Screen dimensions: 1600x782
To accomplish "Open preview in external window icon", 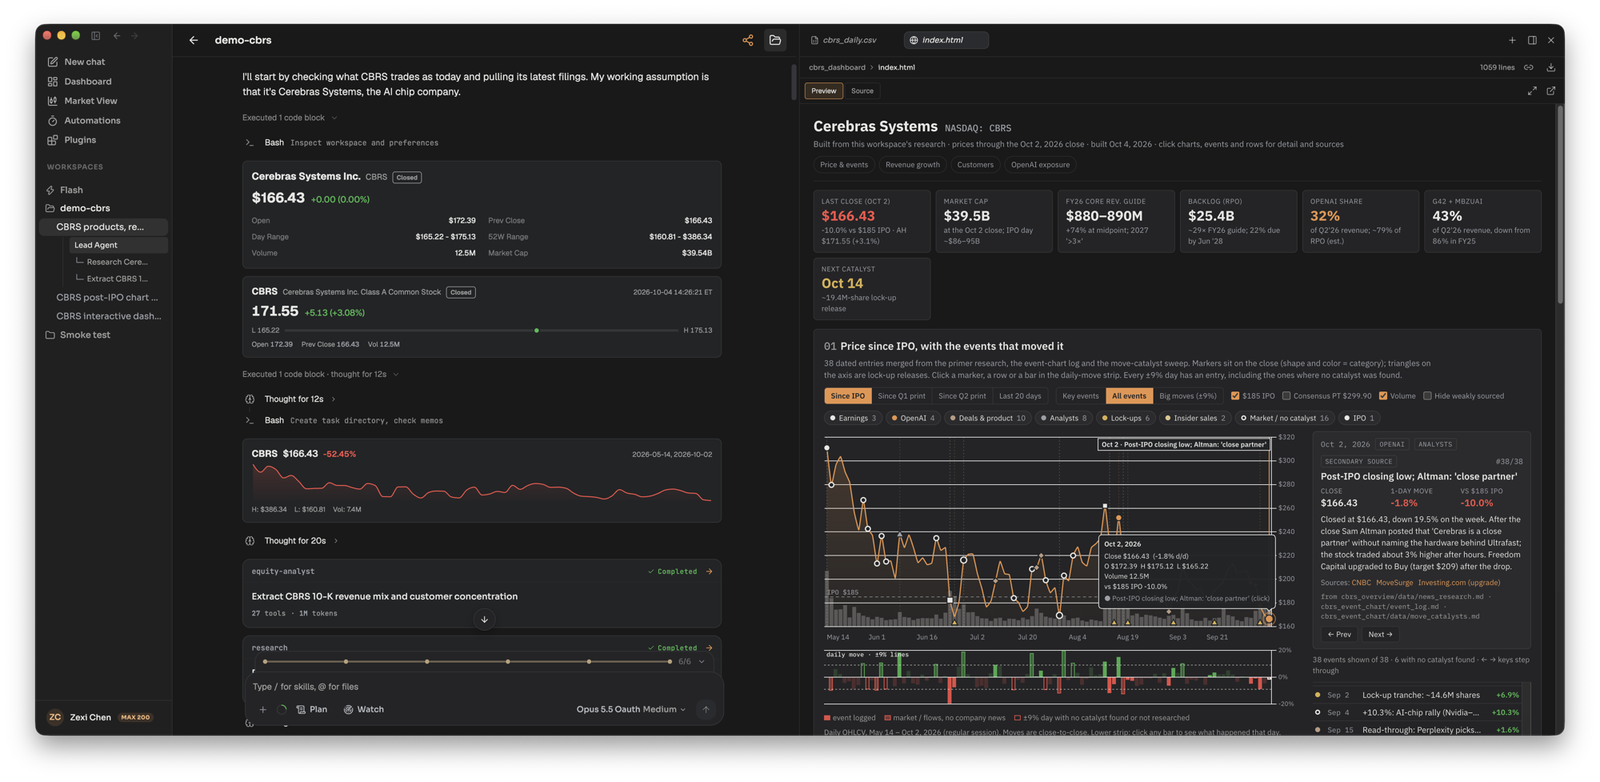I will coord(1551,91).
